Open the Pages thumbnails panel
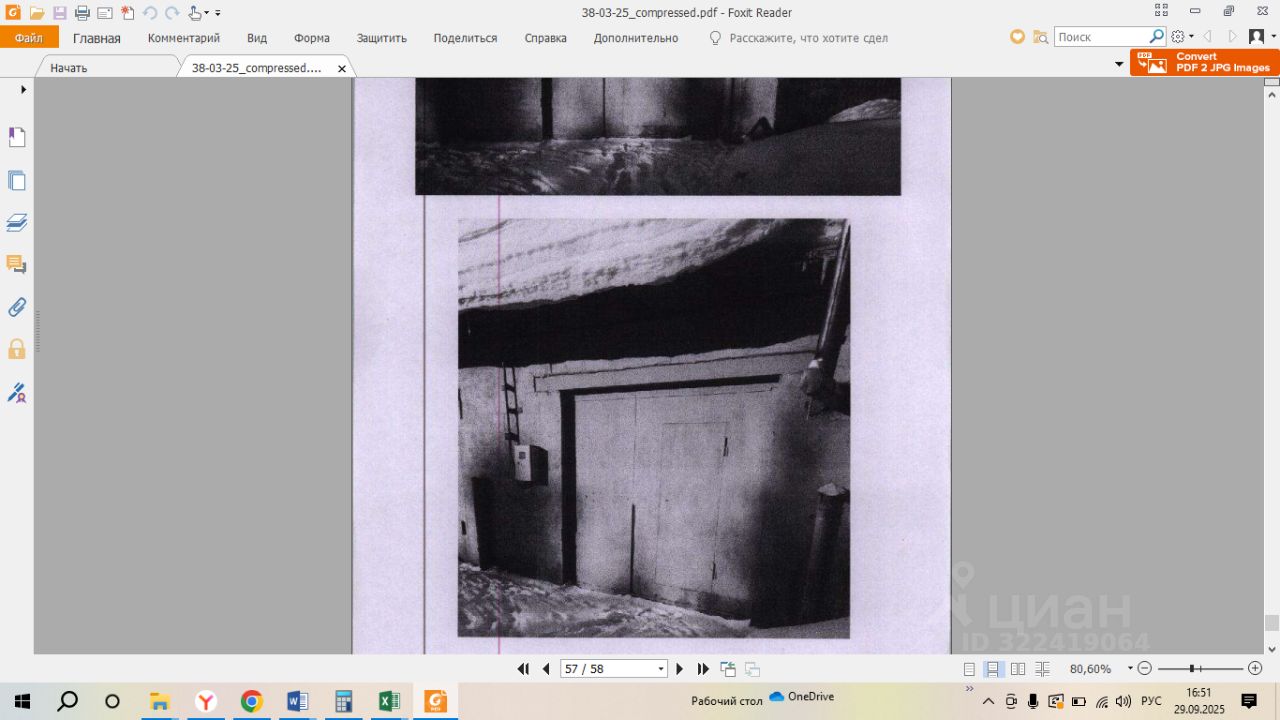 (x=17, y=181)
